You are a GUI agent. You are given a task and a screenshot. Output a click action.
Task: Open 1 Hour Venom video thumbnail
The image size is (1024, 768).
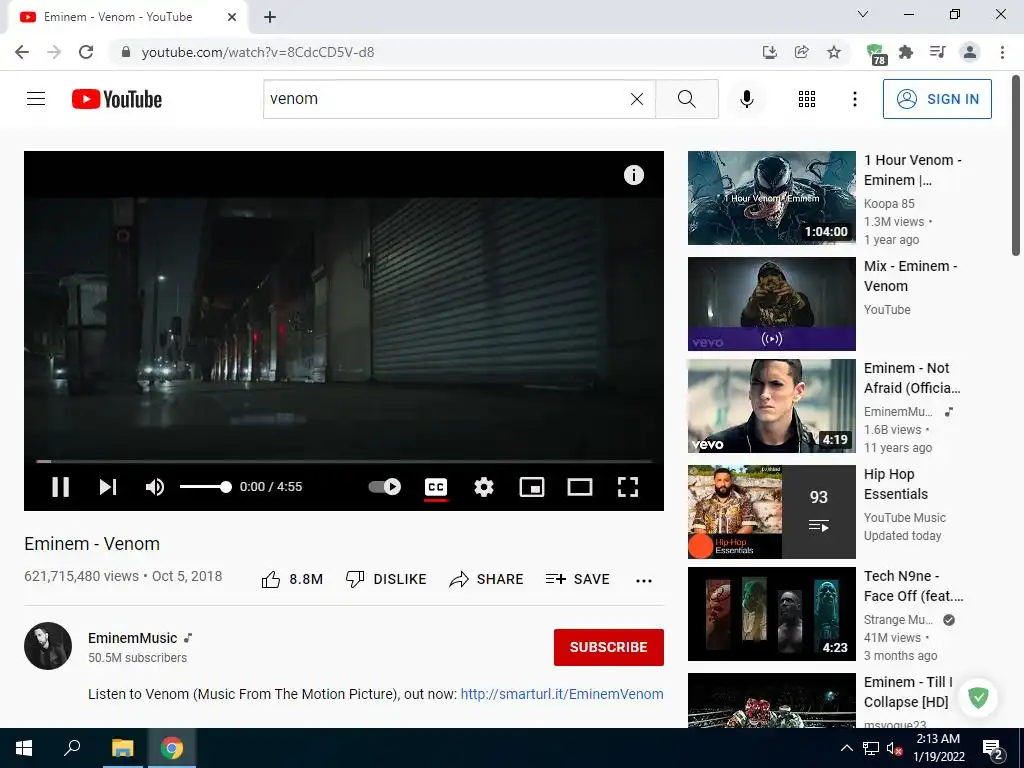(x=771, y=198)
